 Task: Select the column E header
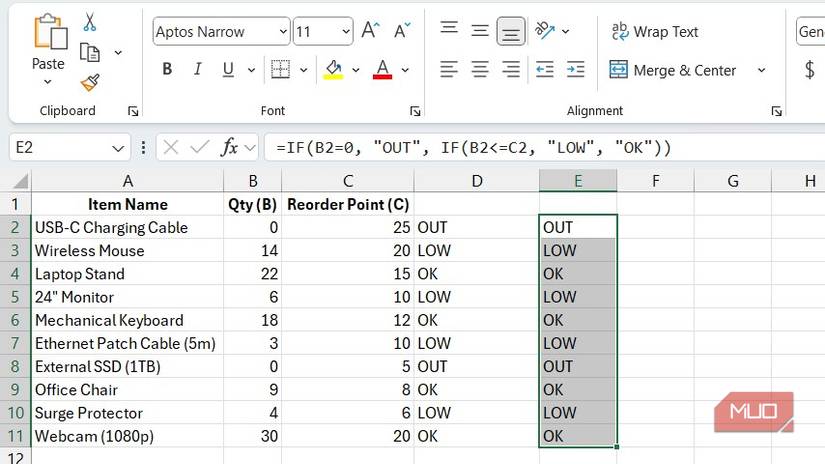pyautogui.click(x=578, y=181)
